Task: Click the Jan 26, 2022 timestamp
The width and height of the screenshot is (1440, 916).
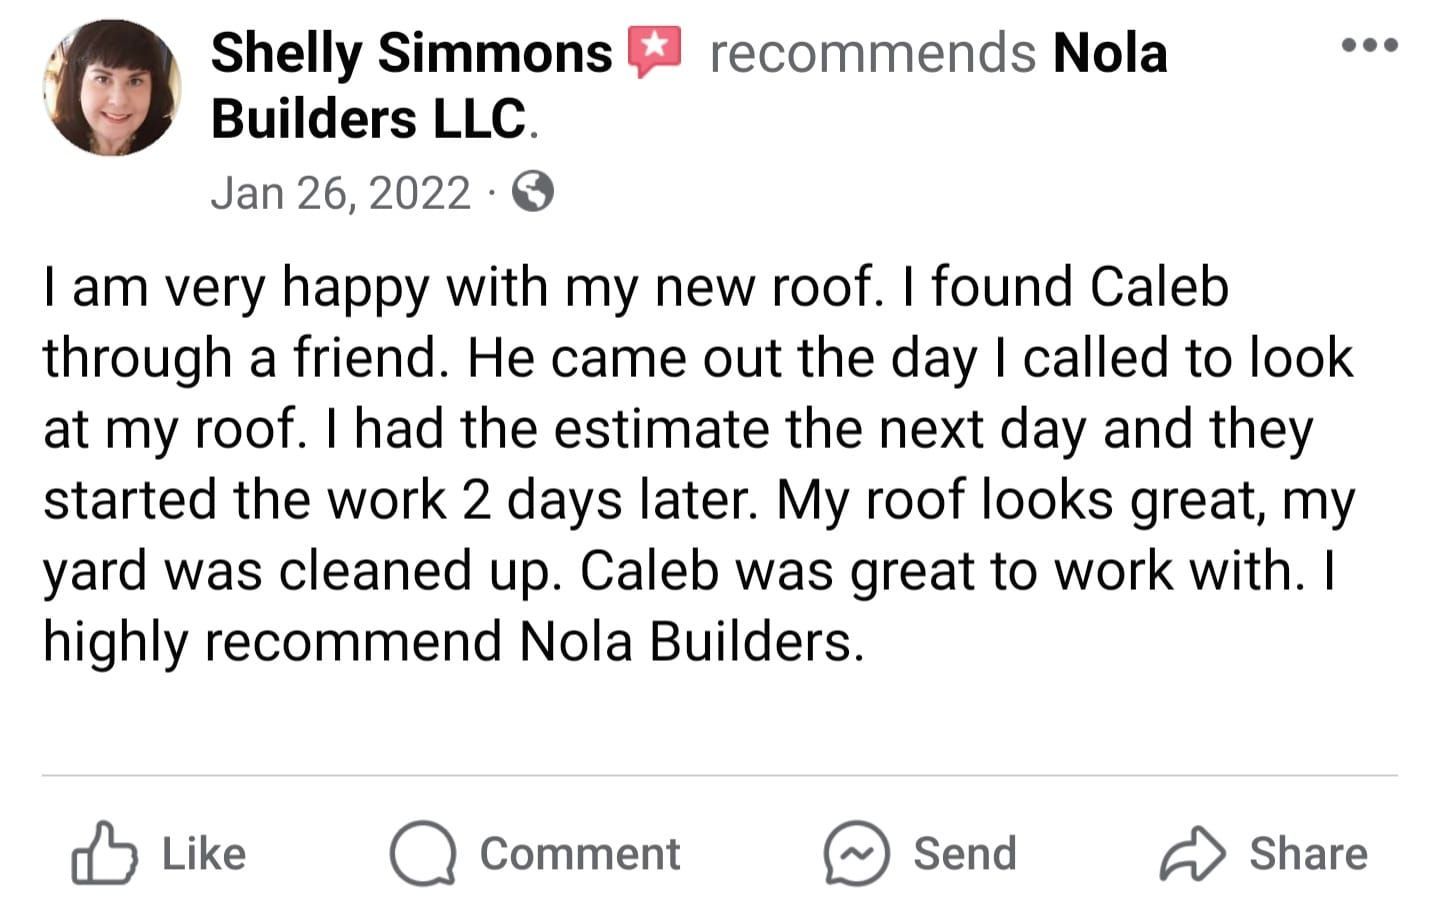Action: (x=340, y=192)
